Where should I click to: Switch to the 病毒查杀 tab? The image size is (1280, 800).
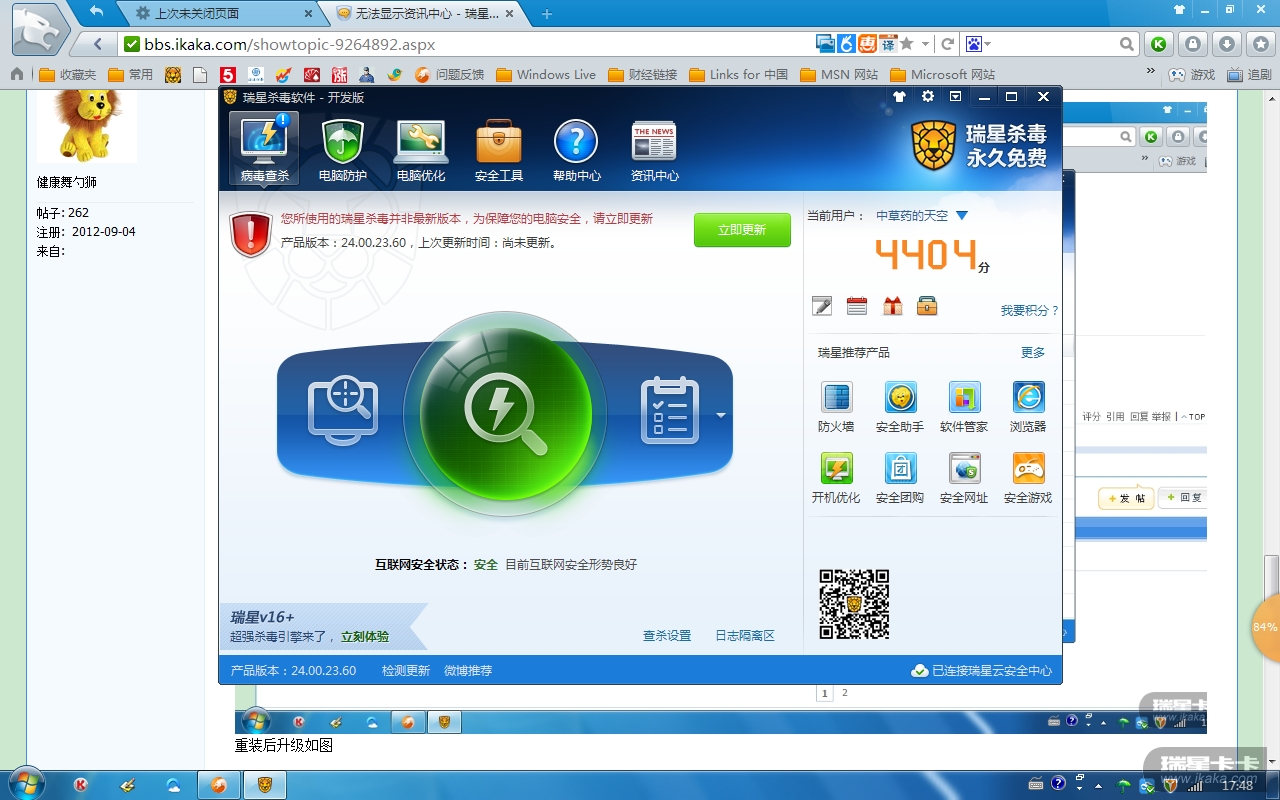[x=265, y=148]
